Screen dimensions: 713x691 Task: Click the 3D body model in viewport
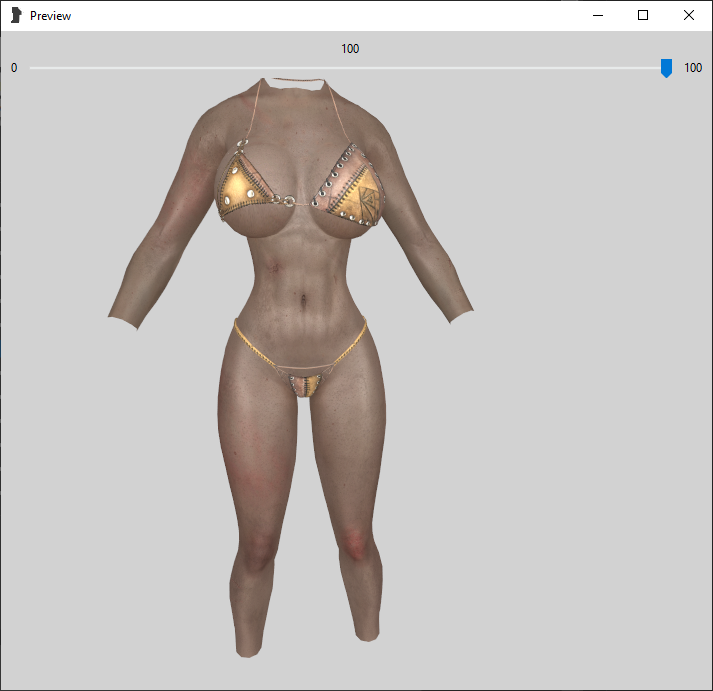pos(291,367)
